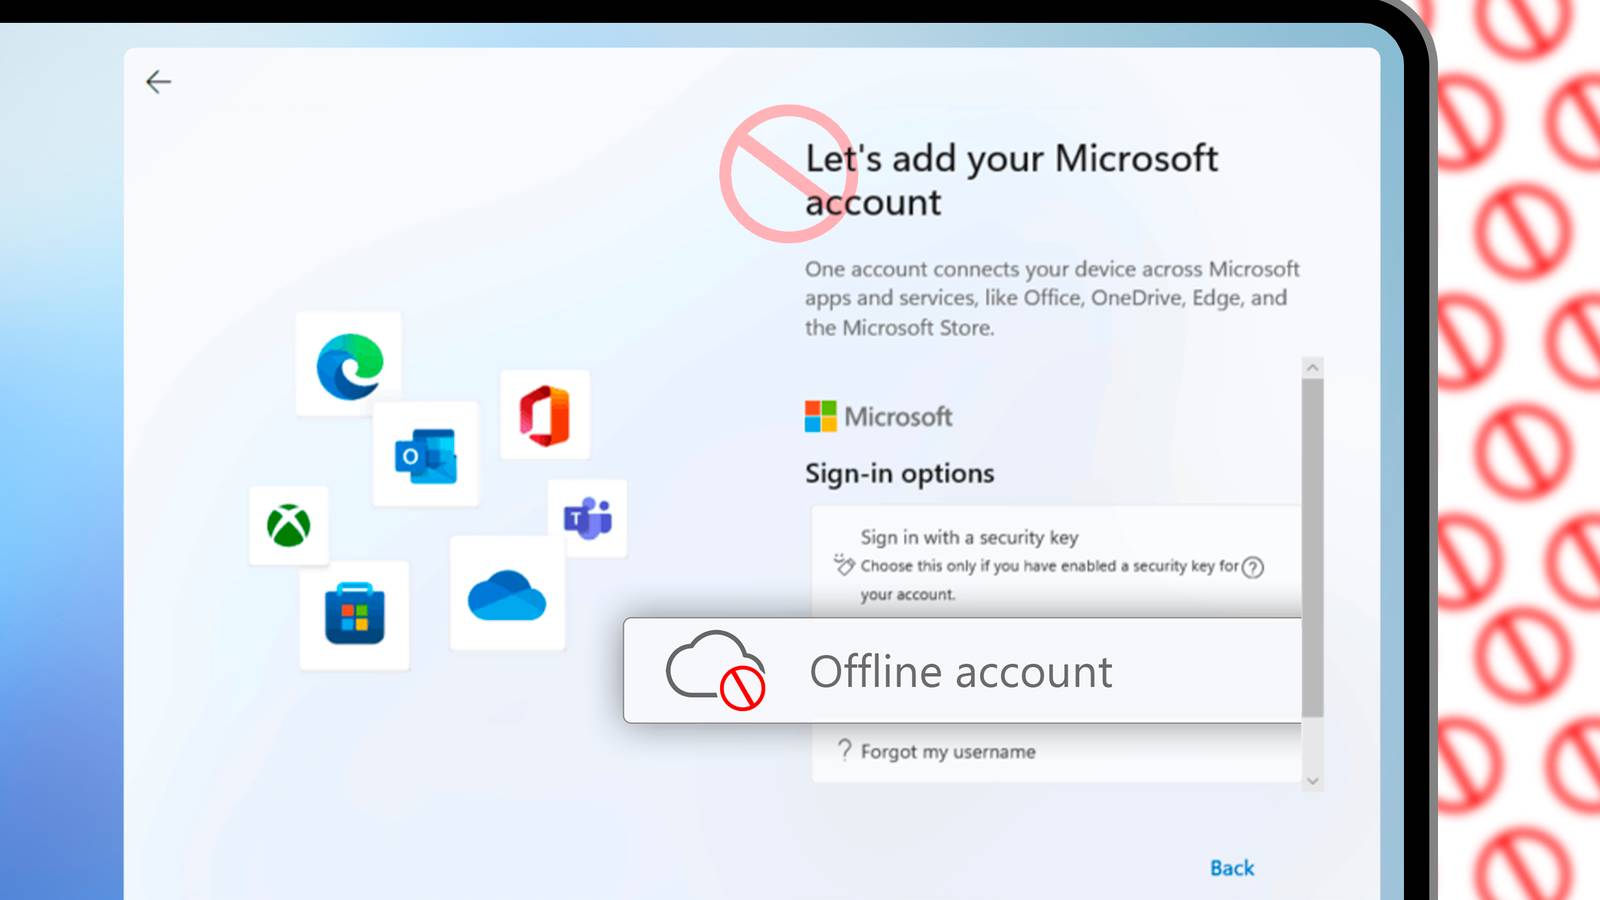The image size is (1600, 900).
Task: Go back using the top-left arrow
Action: [x=158, y=82]
